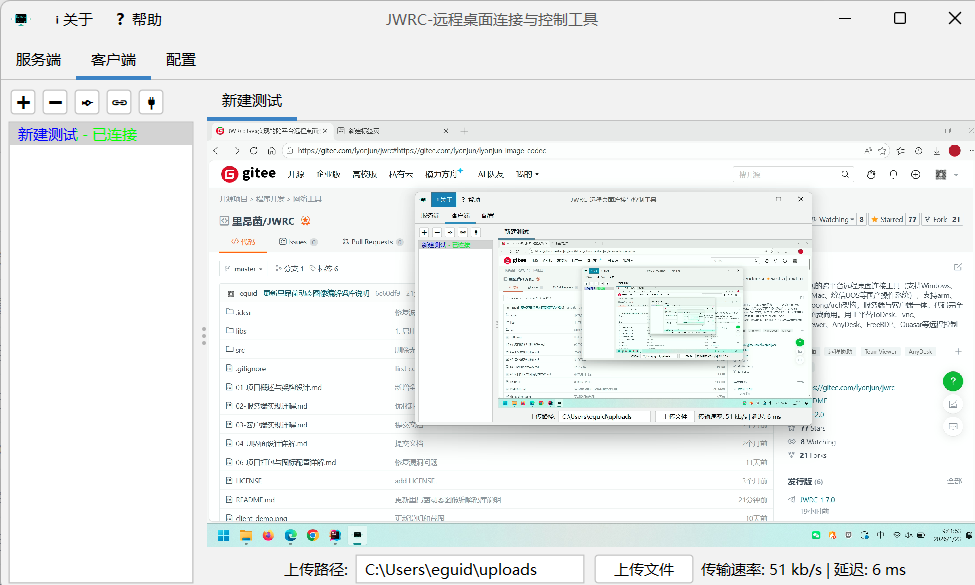Click the upload path input field
The image size is (975, 585).
(x=470, y=568)
